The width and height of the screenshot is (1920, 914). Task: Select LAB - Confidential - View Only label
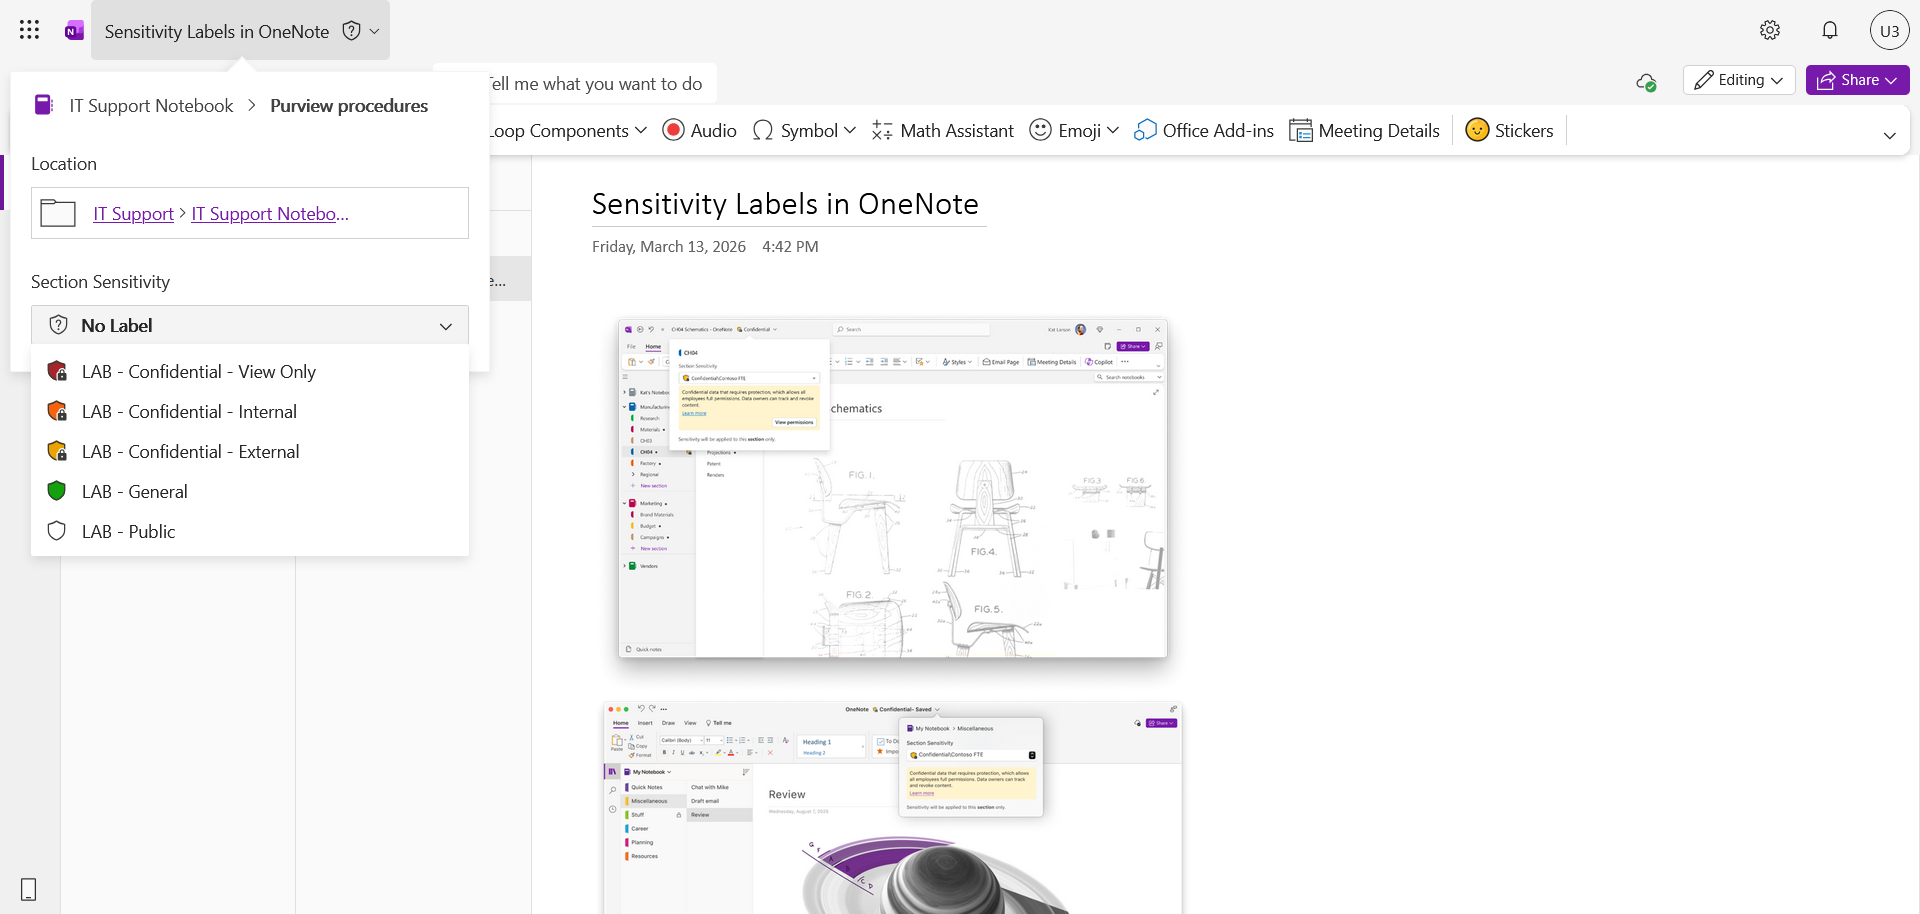click(199, 371)
